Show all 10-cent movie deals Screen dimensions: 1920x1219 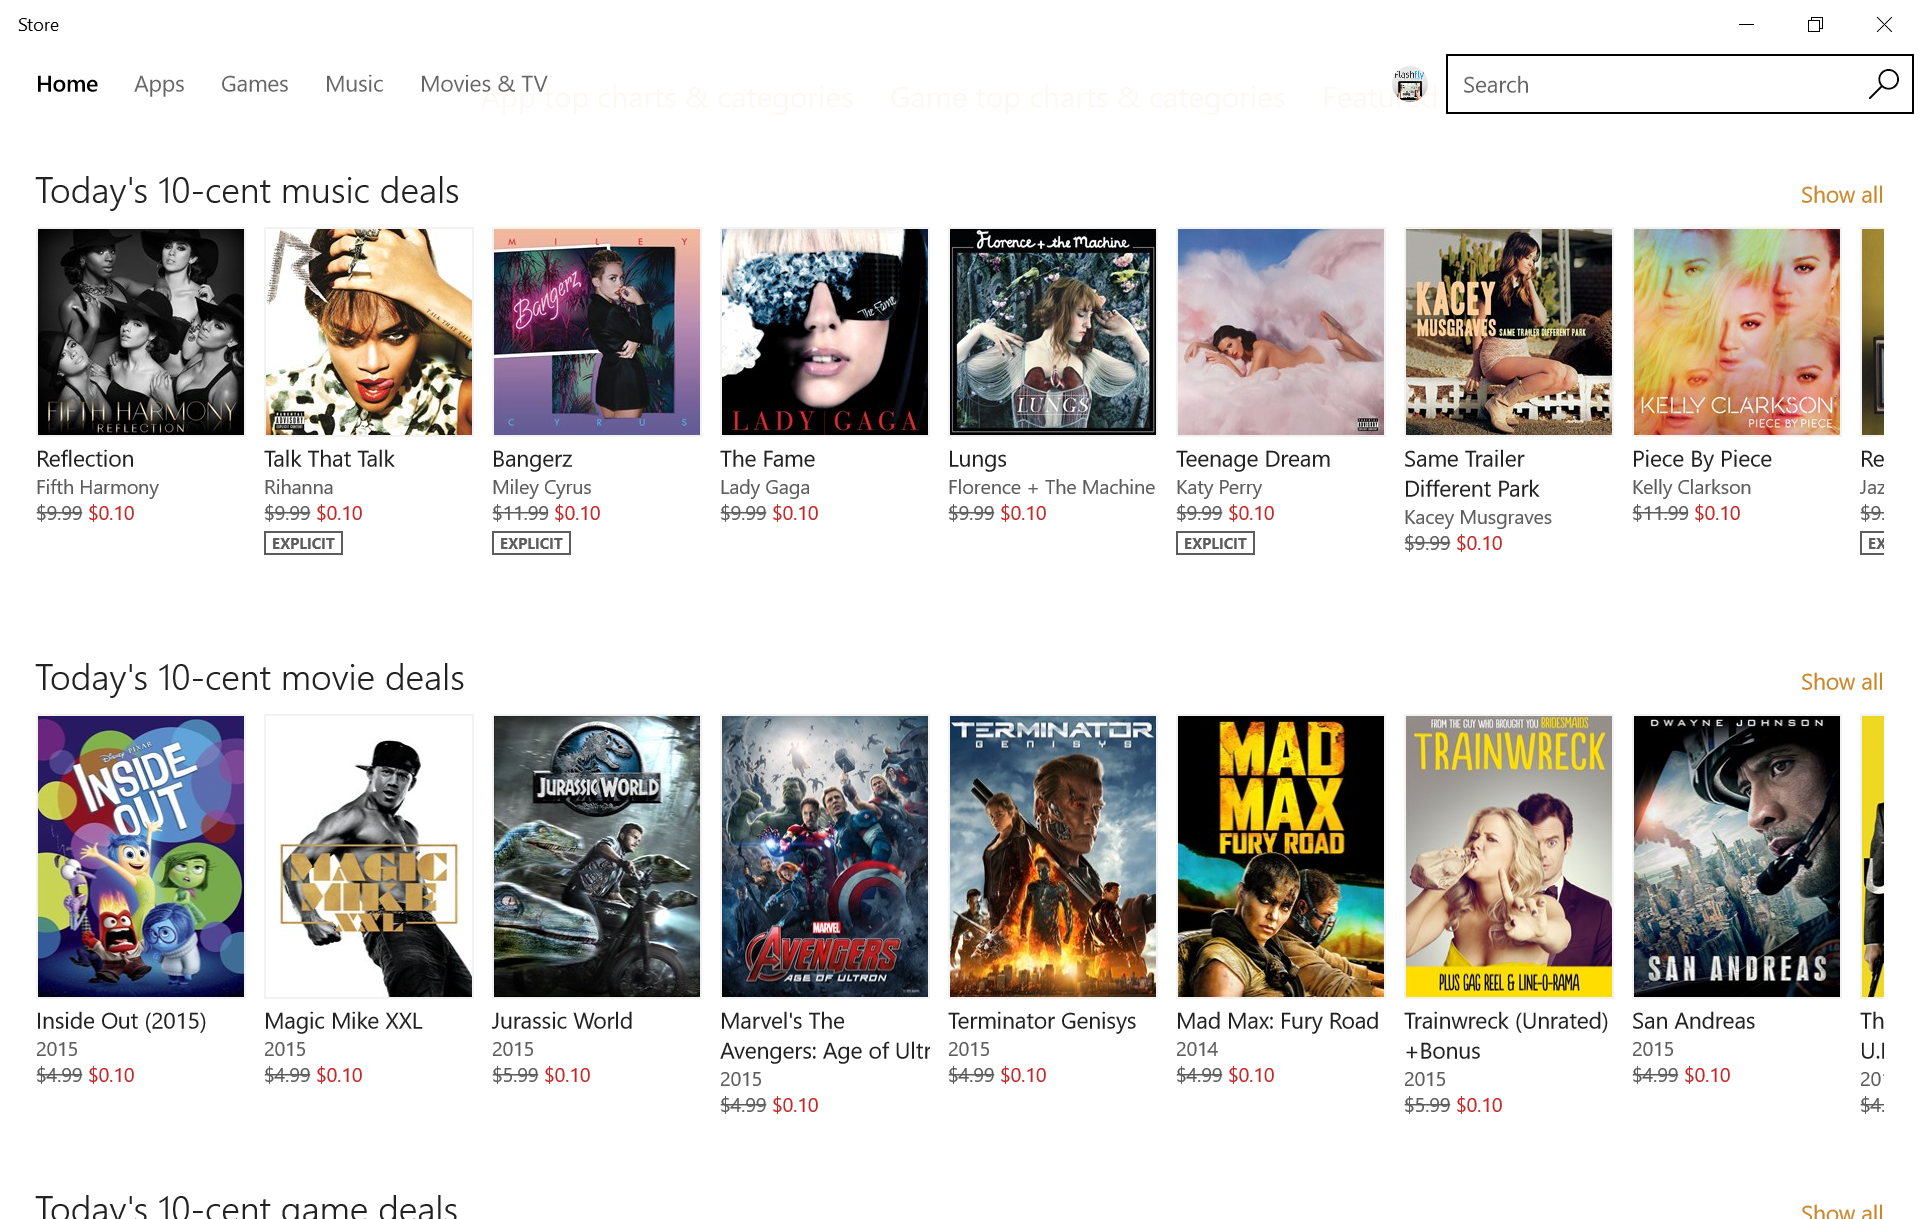click(x=1841, y=682)
